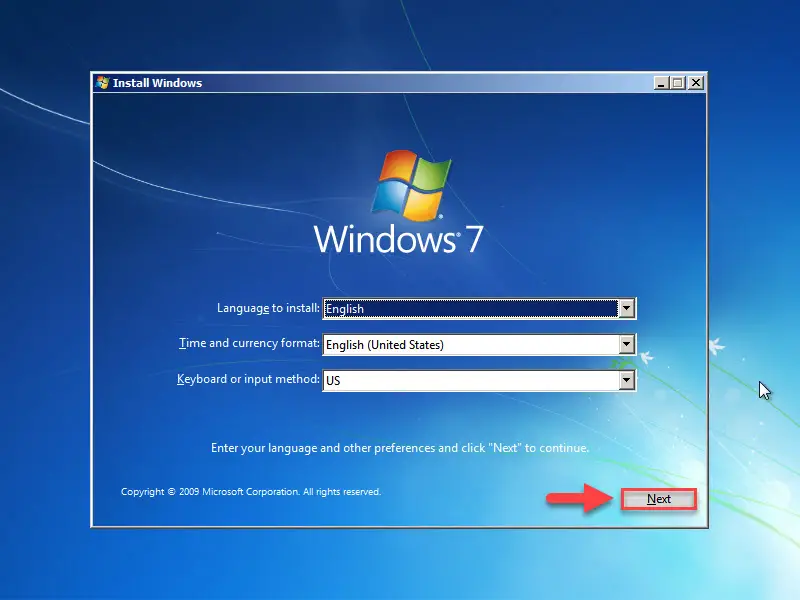Close the Install Windows wizard
This screenshot has height=600, width=800.
696,83
